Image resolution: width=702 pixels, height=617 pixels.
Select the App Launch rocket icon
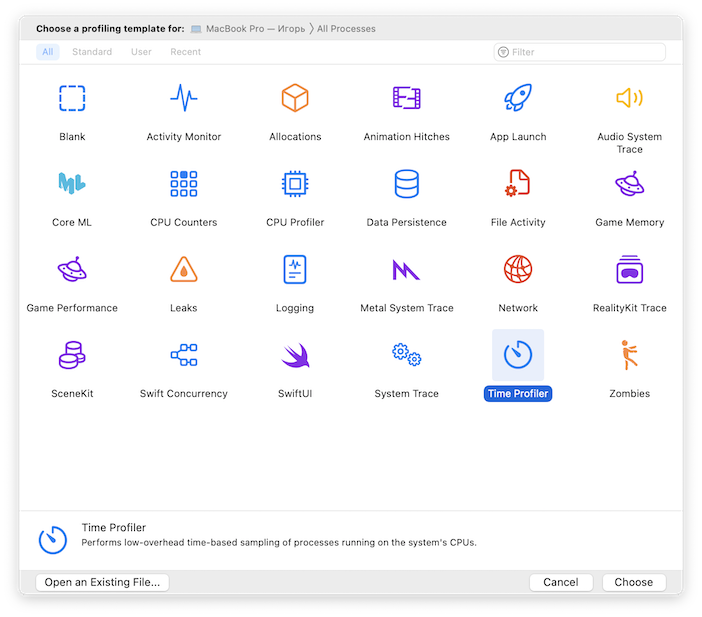pos(518,98)
